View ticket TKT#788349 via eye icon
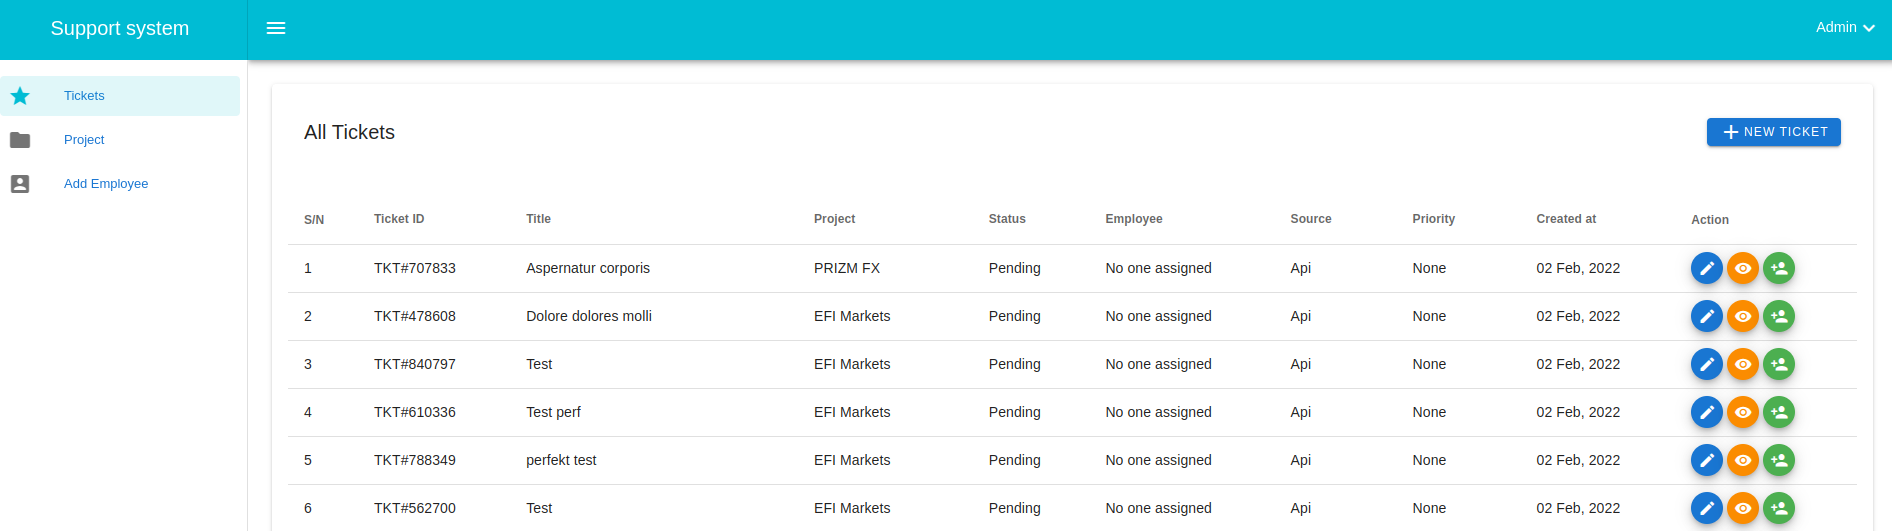 [1742, 460]
